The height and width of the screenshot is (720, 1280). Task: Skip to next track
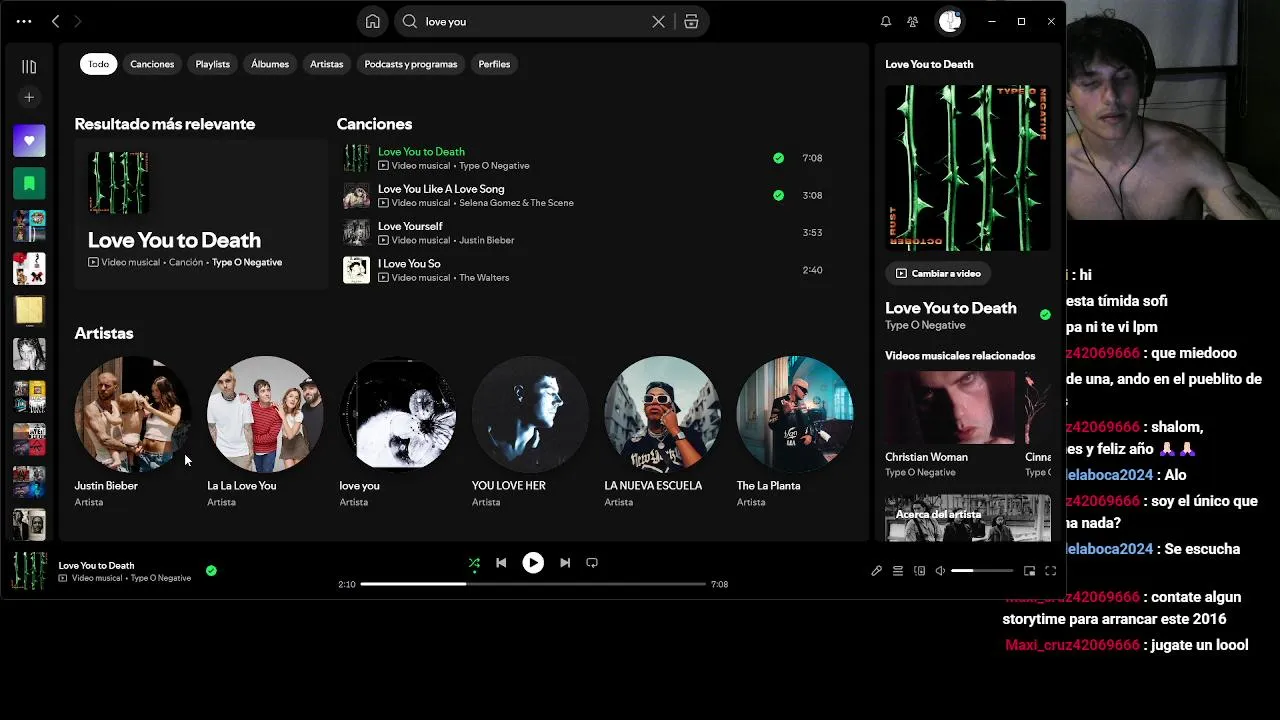click(x=565, y=563)
